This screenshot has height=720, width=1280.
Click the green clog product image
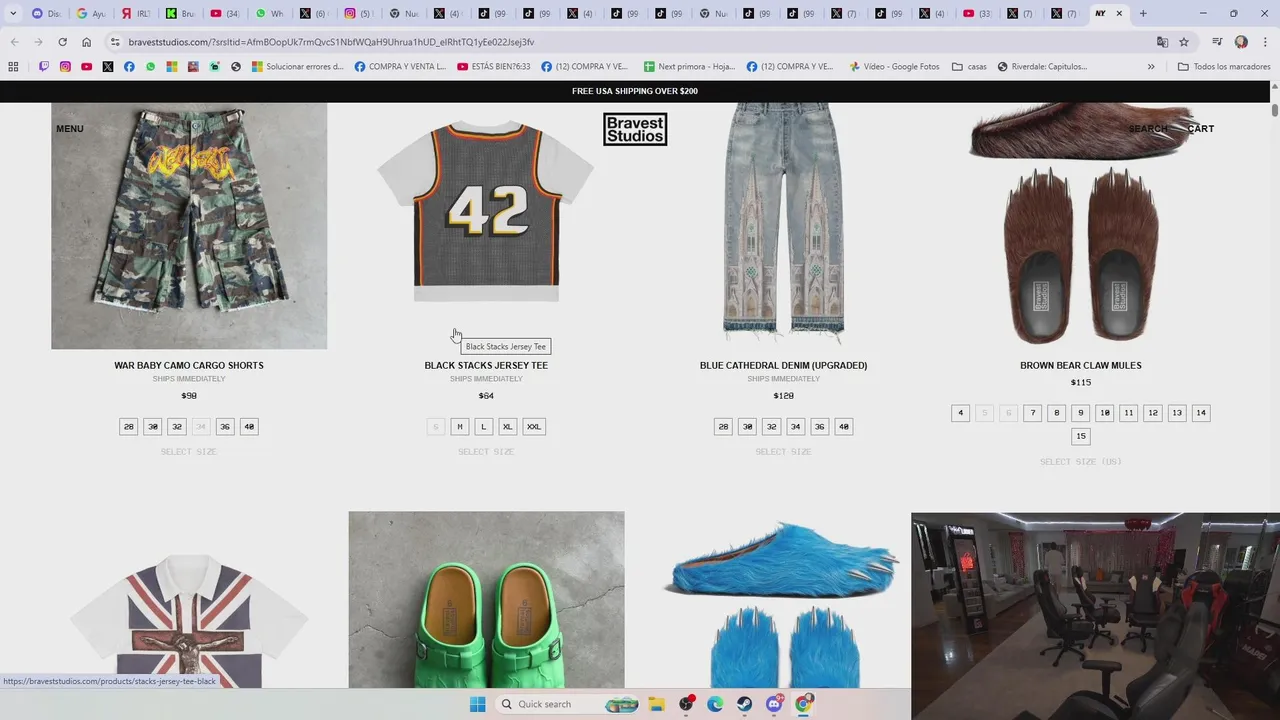[x=487, y=600]
